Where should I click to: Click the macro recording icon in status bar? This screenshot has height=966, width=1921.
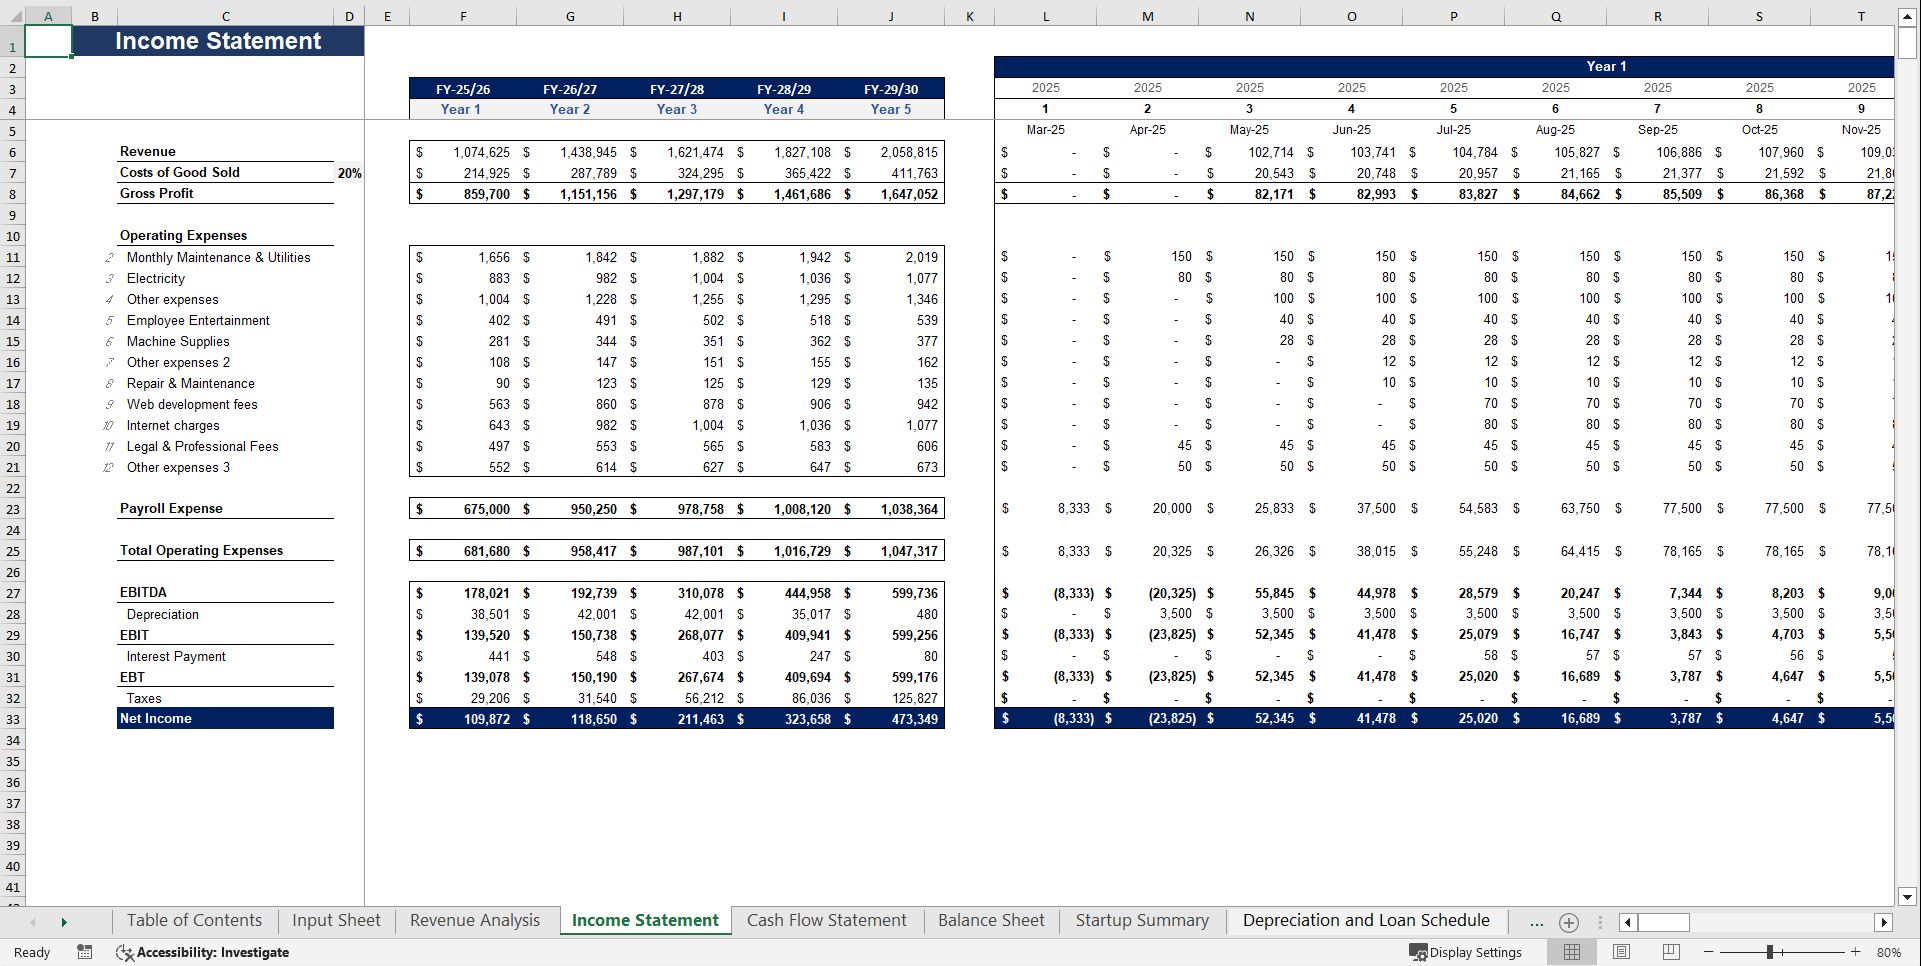pyautogui.click(x=85, y=952)
